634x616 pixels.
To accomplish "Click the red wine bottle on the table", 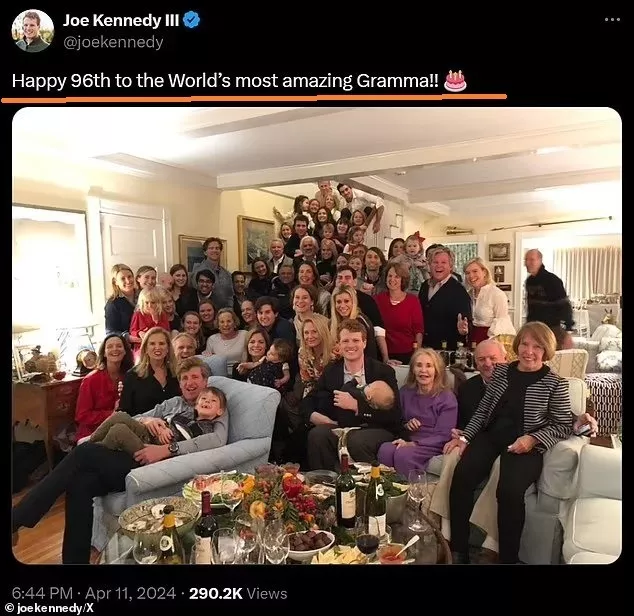I will (x=346, y=491).
